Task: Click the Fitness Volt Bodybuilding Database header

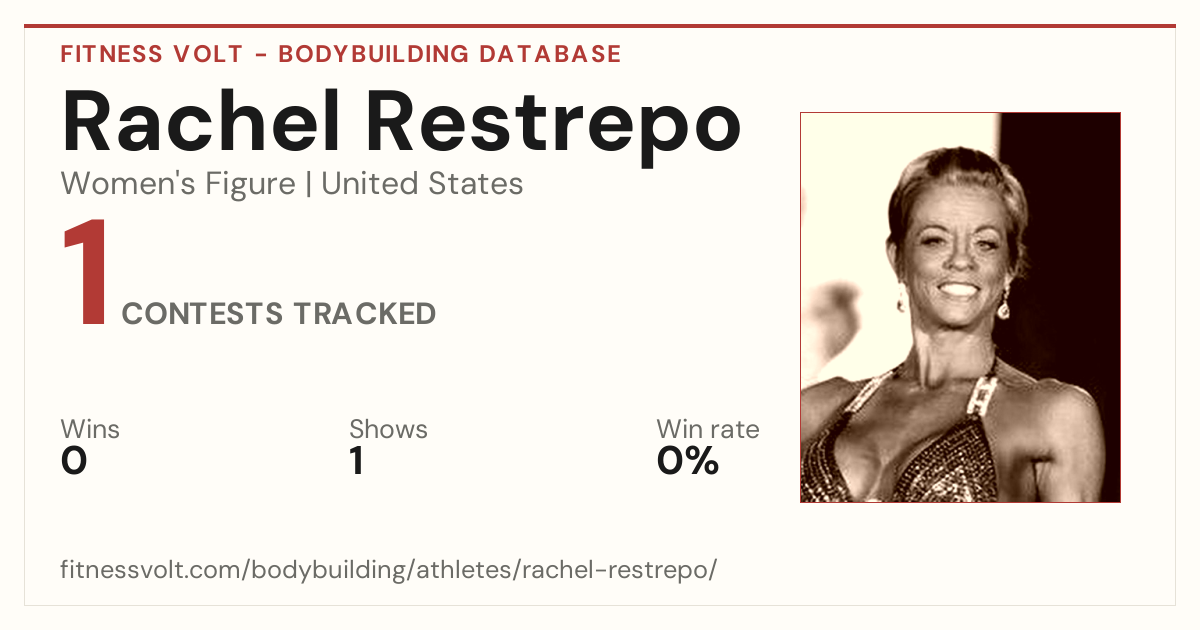Action: [341, 54]
